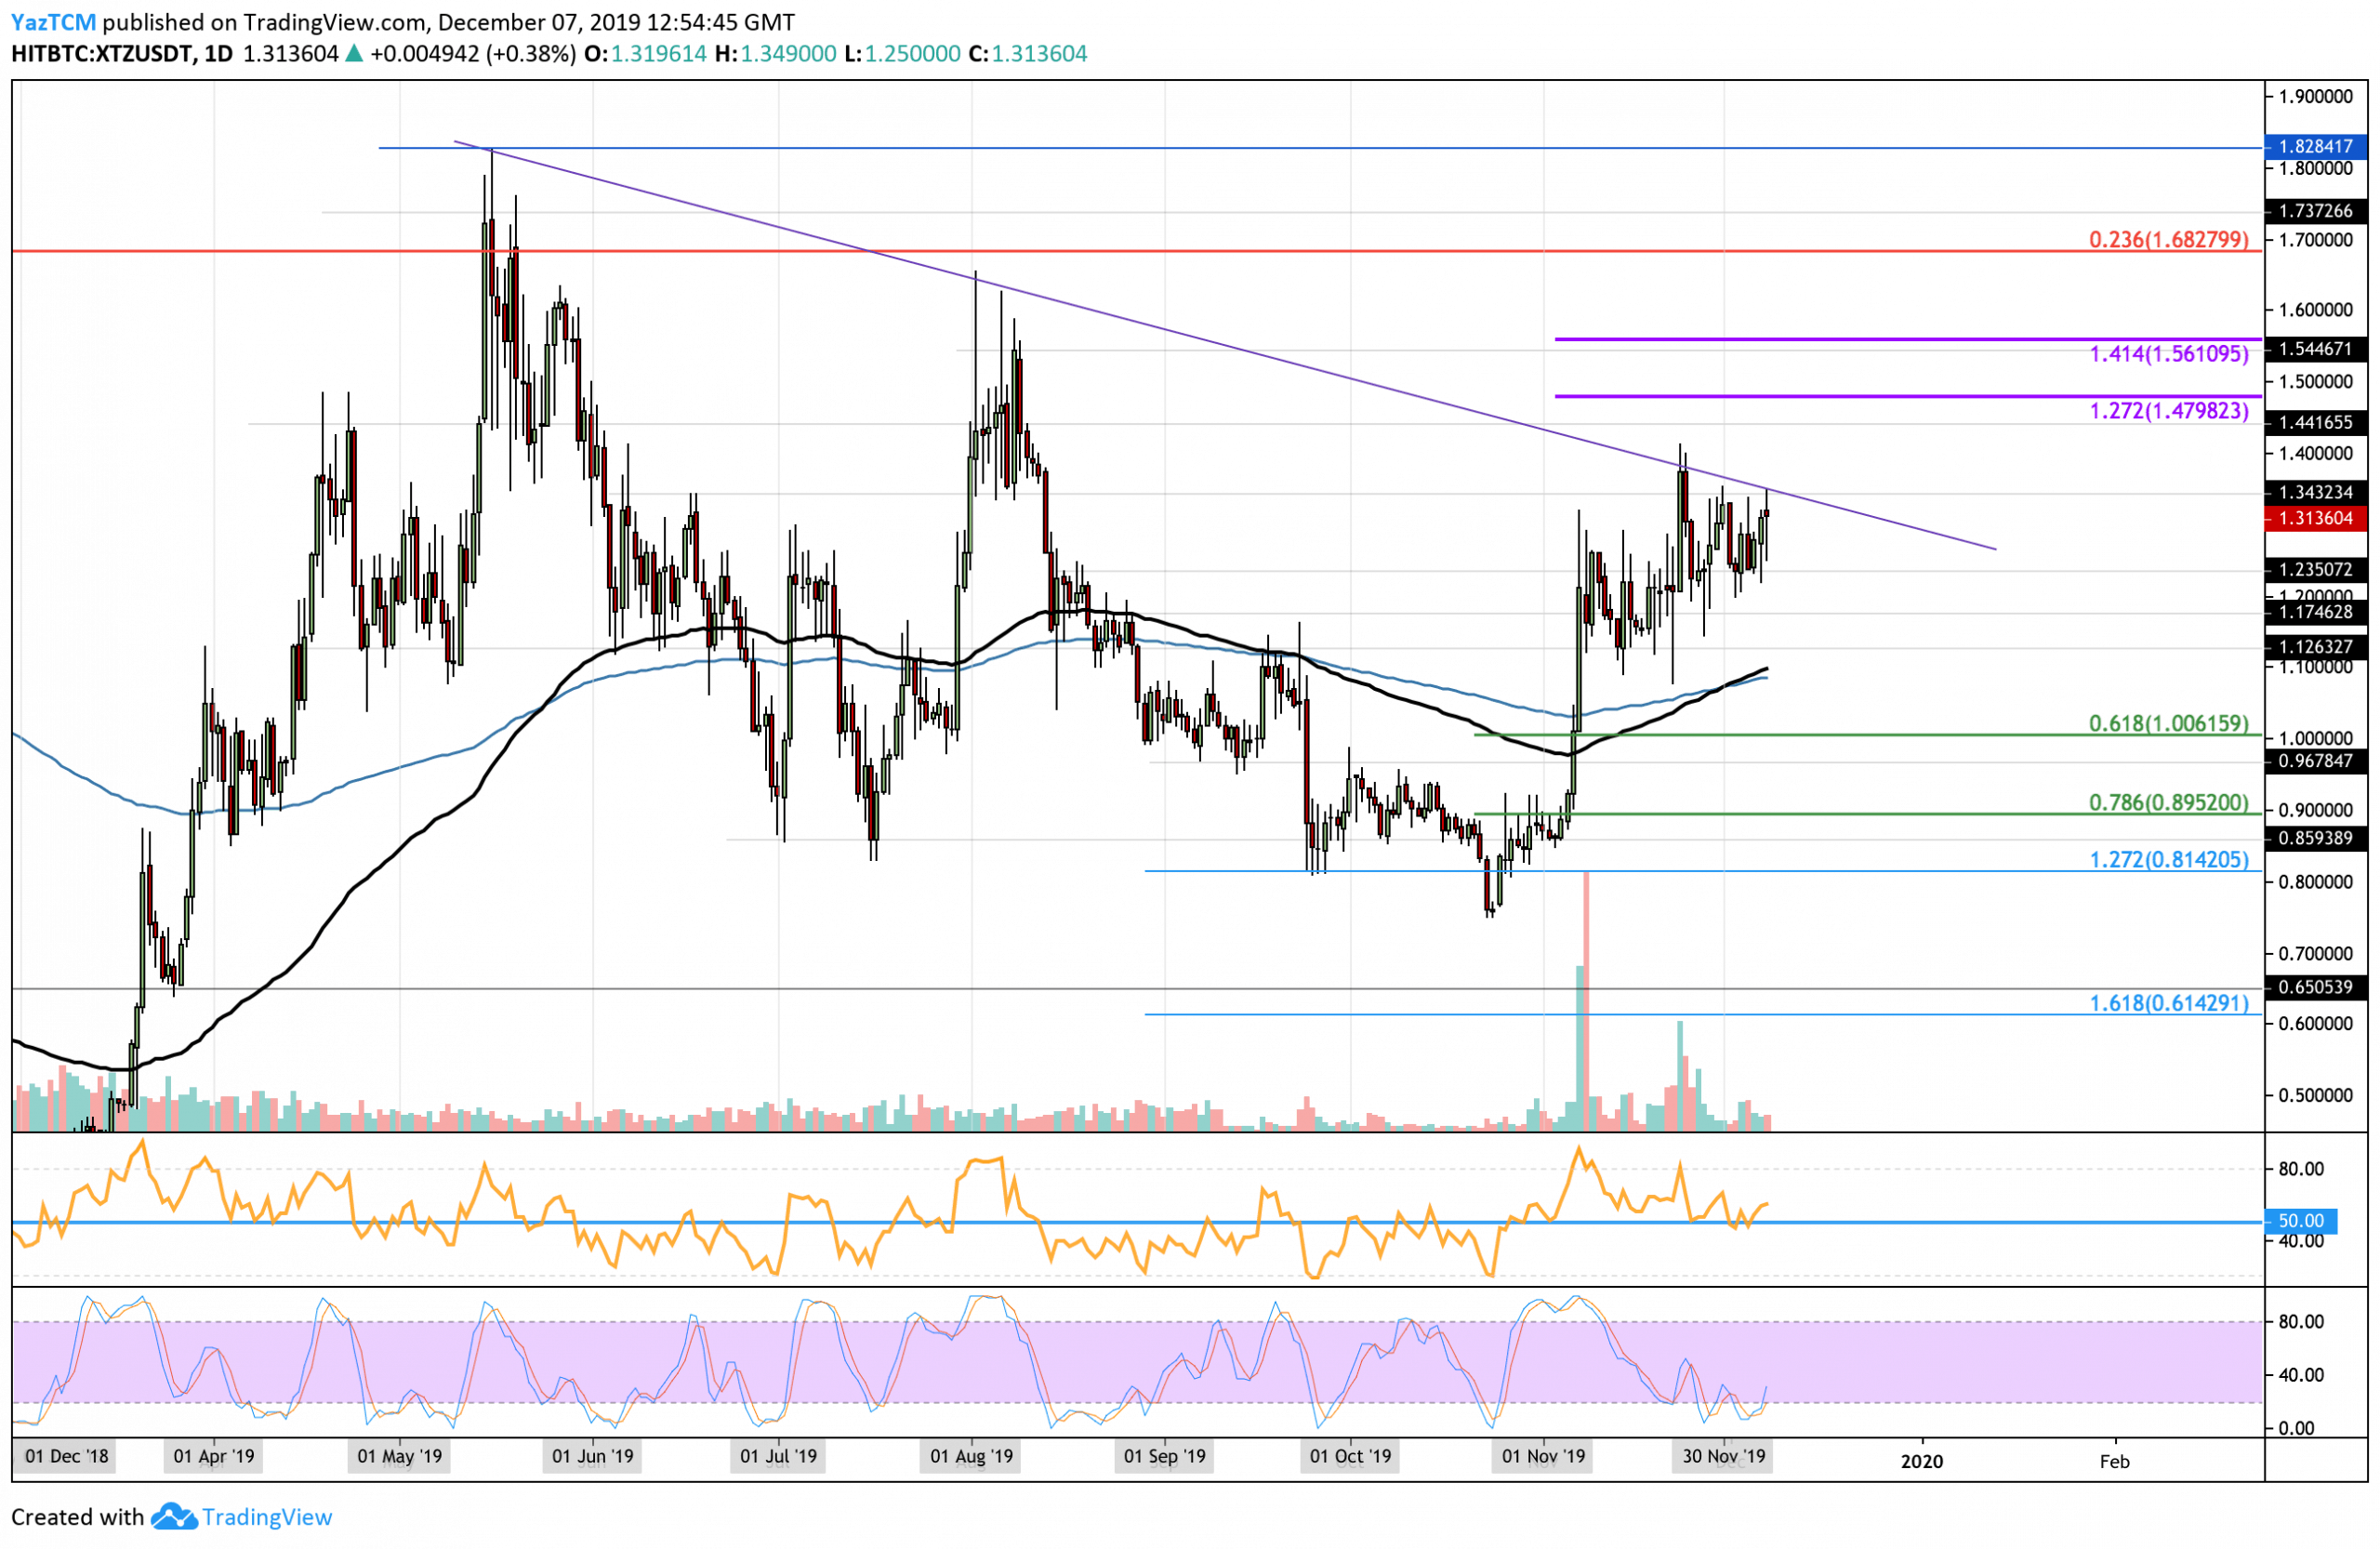Click the 1.272(1.479823) extension label

(2169, 411)
